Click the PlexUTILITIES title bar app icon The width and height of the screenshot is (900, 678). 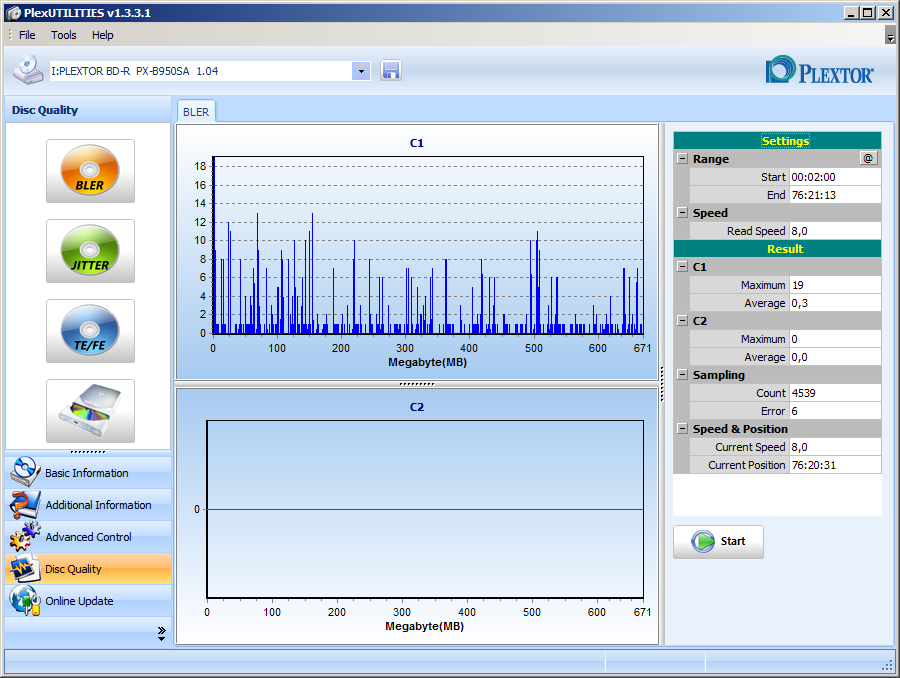(13, 13)
